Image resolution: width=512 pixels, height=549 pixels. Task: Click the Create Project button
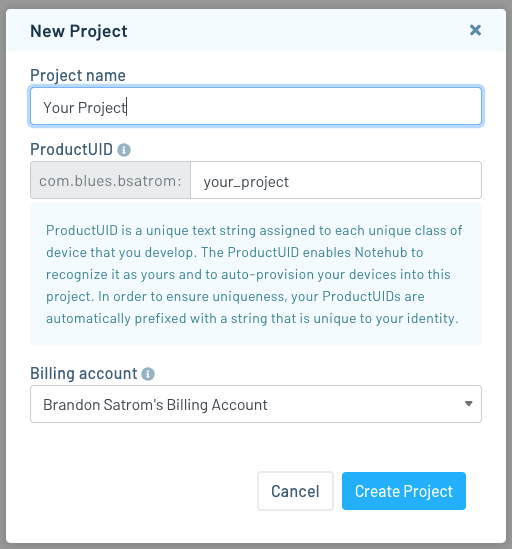(x=404, y=491)
